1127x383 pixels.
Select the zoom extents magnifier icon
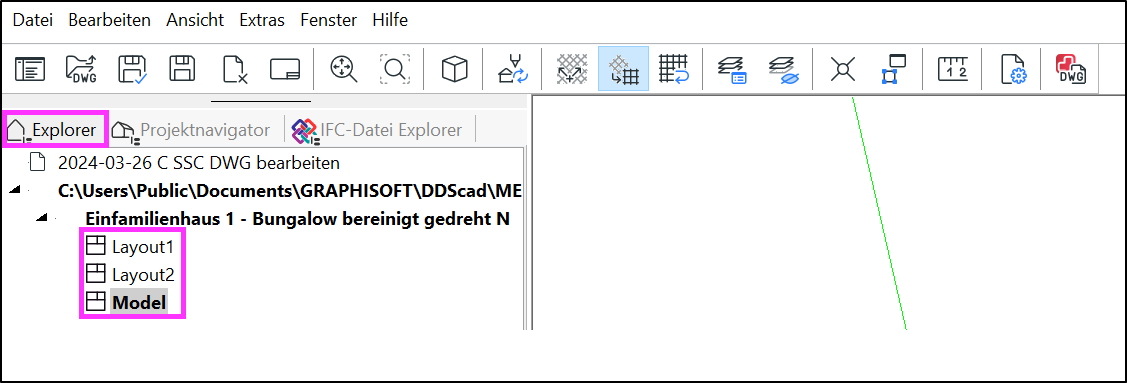coord(343,69)
